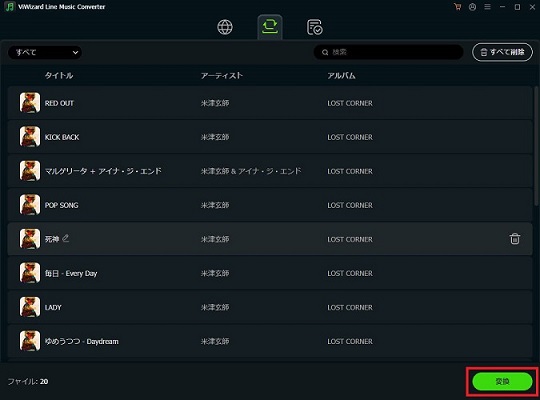Click the ファイル: 20 file count label
The height and width of the screenshot is (400, 540).
tap(28, 381)
